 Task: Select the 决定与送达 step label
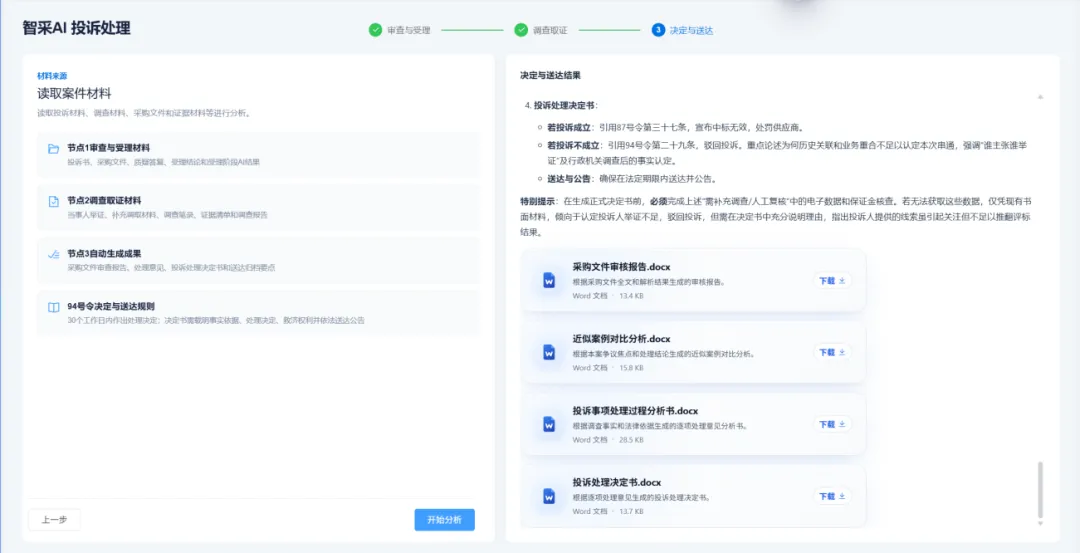(692, 31)
